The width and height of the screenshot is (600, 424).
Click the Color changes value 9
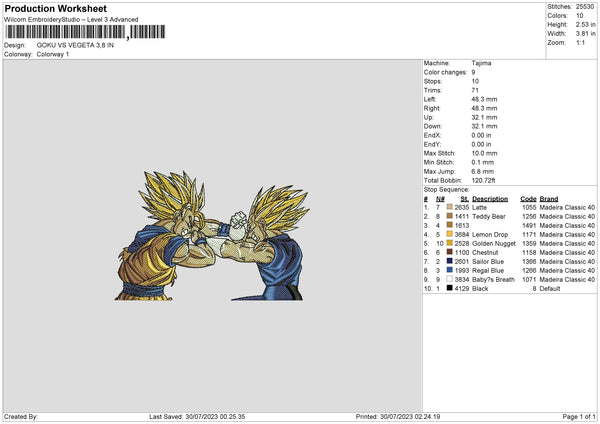click(473, 72)
